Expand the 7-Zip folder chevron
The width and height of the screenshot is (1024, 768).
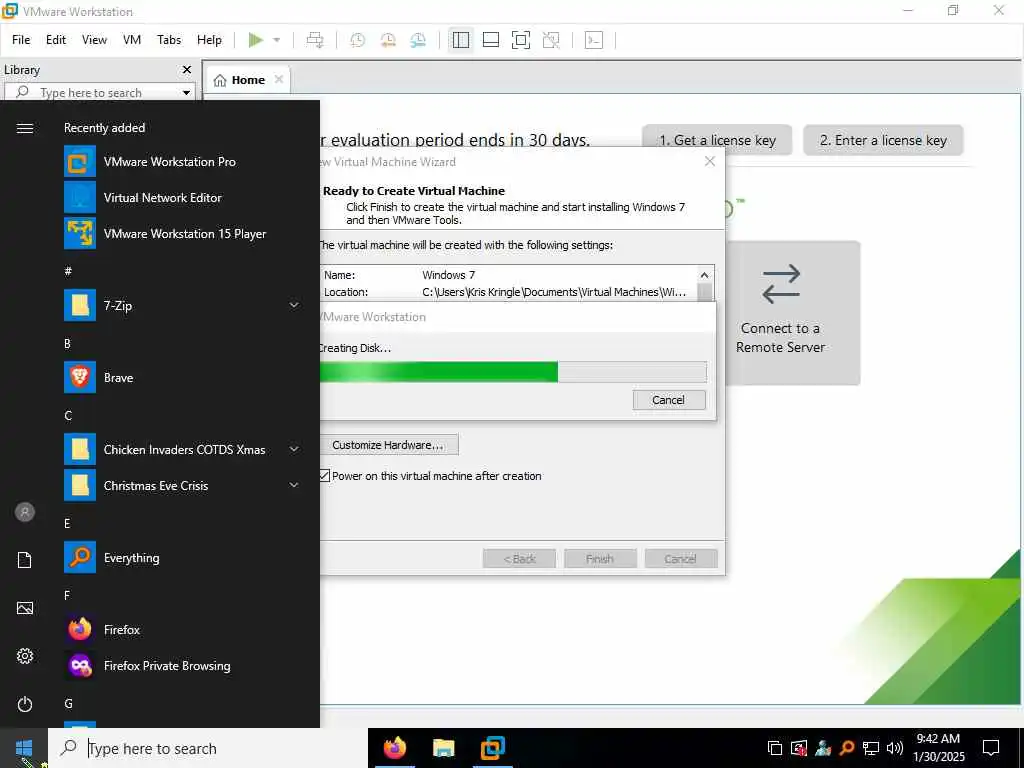[x=294, y=305]
